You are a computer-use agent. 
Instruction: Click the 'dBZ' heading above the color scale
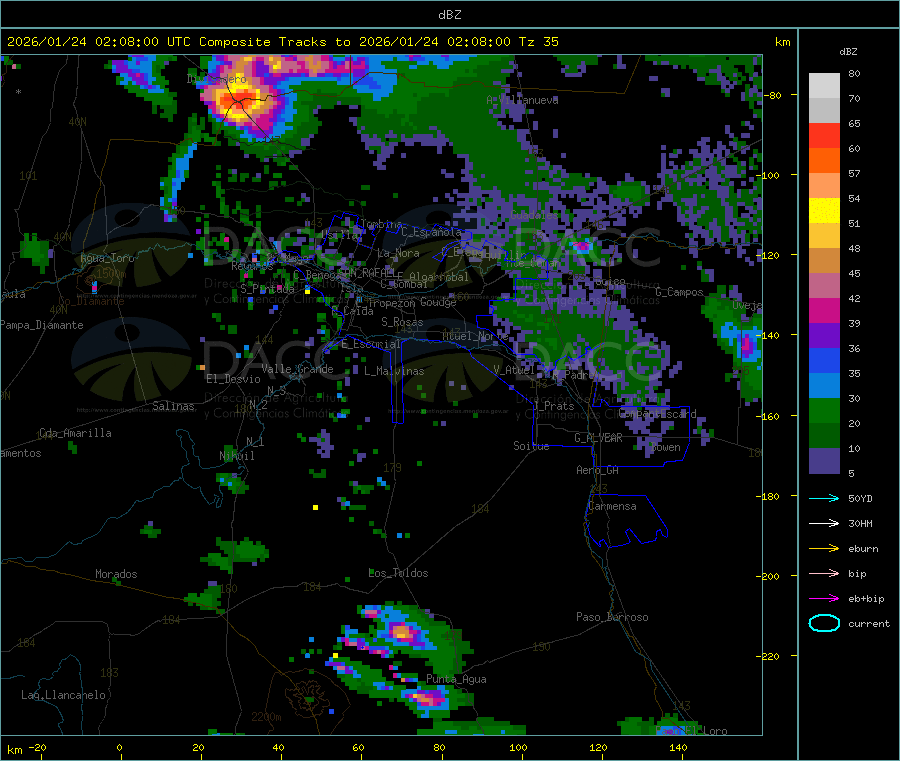click(x=848, y=52)
